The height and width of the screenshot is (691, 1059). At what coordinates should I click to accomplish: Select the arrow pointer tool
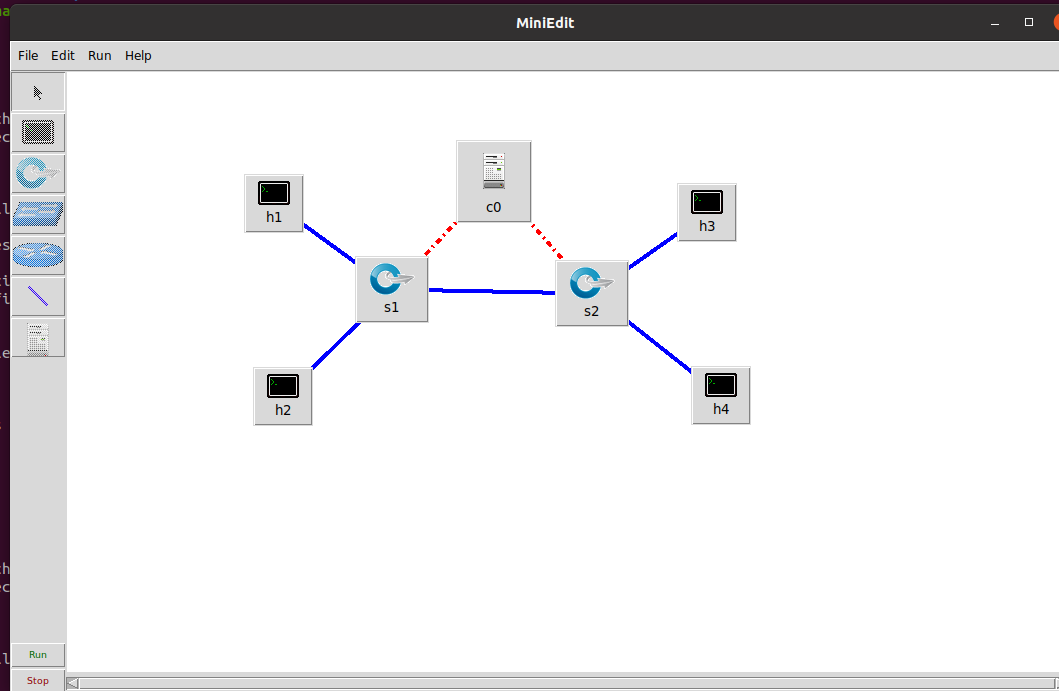click(x=38, y=92)
